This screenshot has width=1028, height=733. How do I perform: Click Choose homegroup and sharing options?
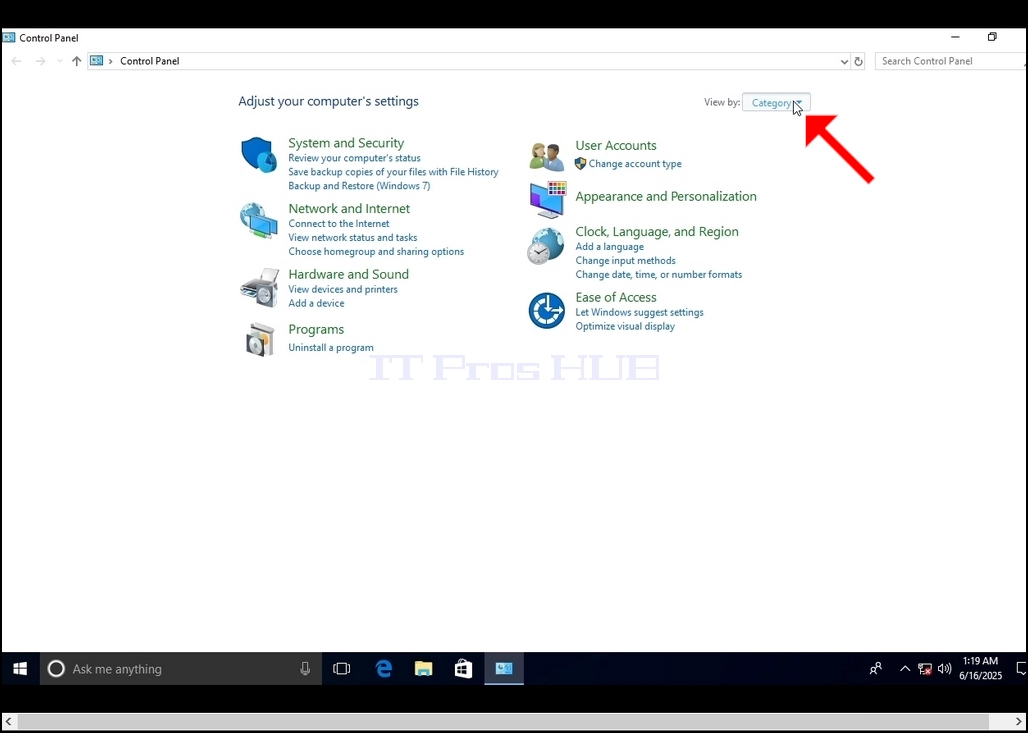coord(376,251)
